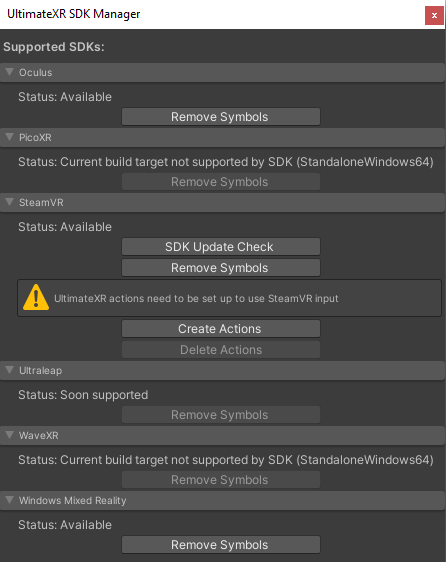Select the SteamVR section header label
Screen dimensions: 446x562
[x=41, y=203]
